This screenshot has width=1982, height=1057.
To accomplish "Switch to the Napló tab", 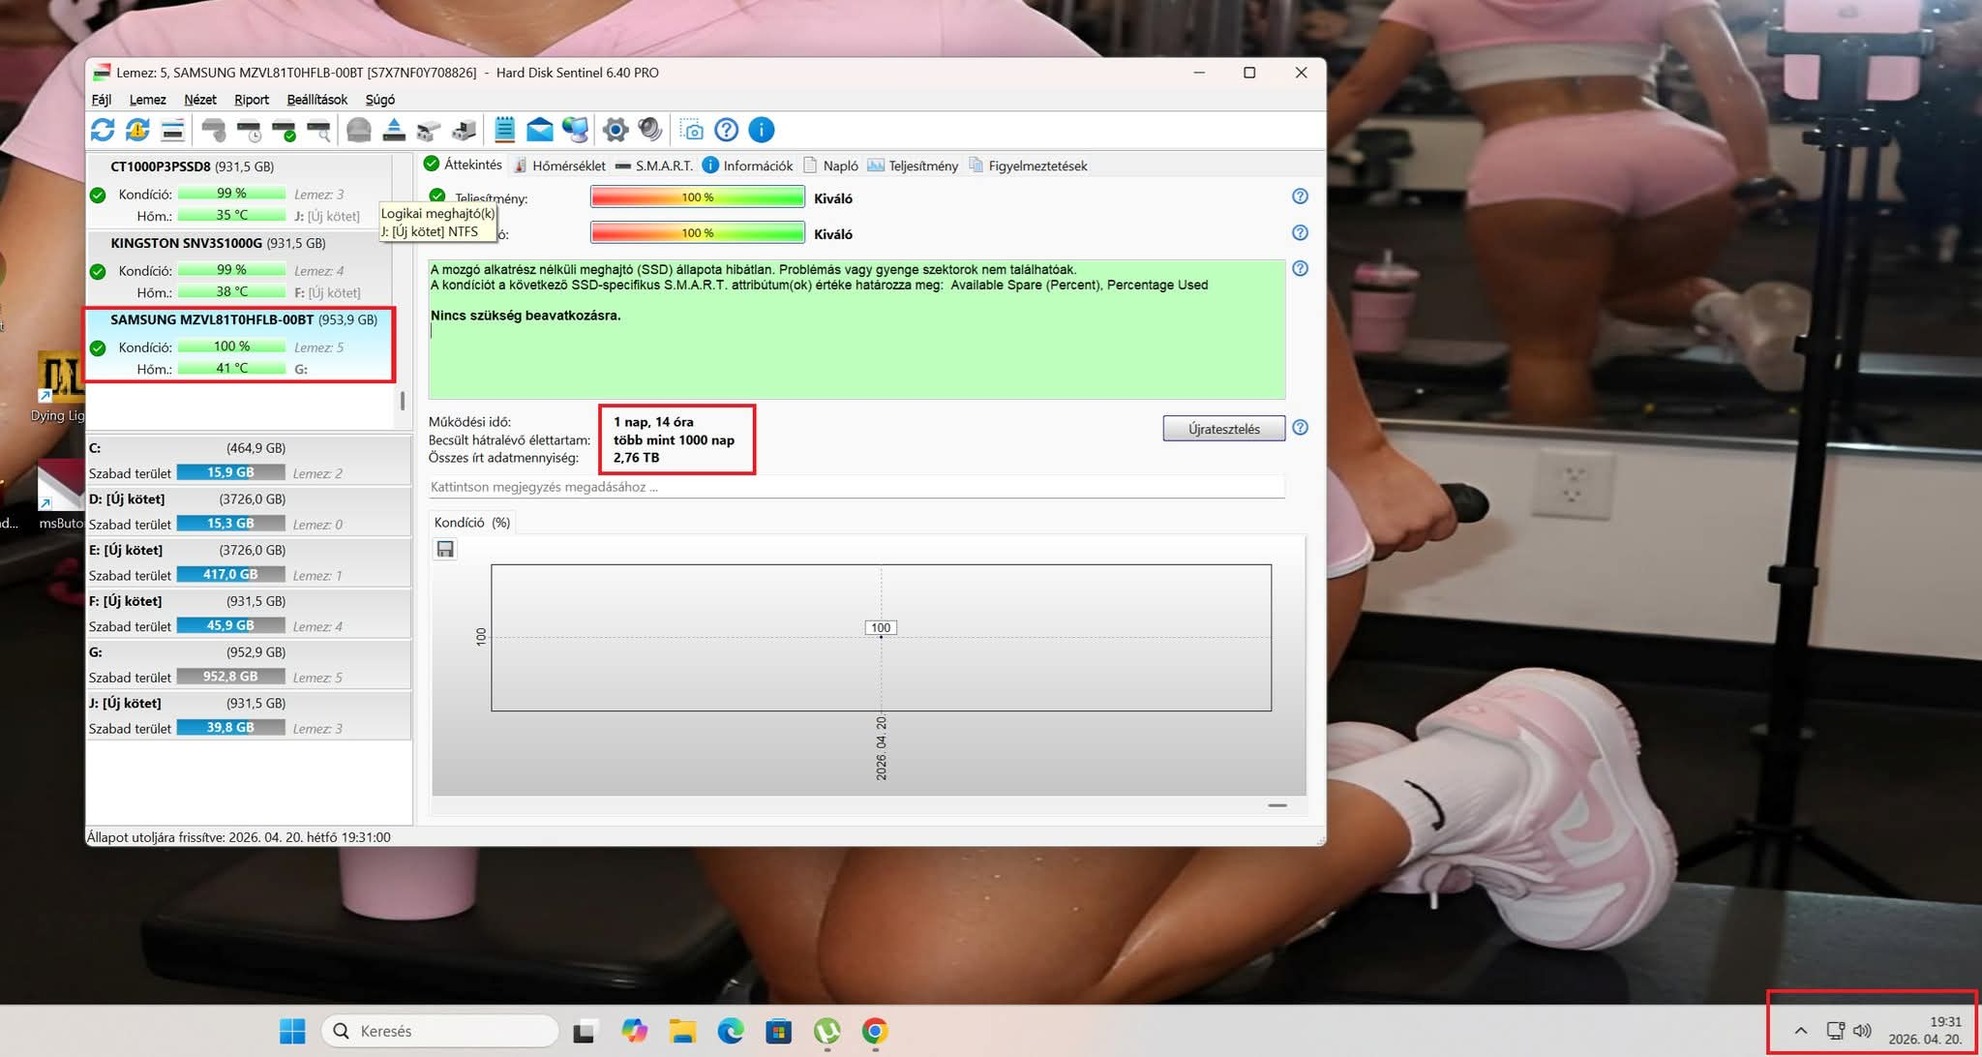I will pyautogui.click(x=831, y=166).
